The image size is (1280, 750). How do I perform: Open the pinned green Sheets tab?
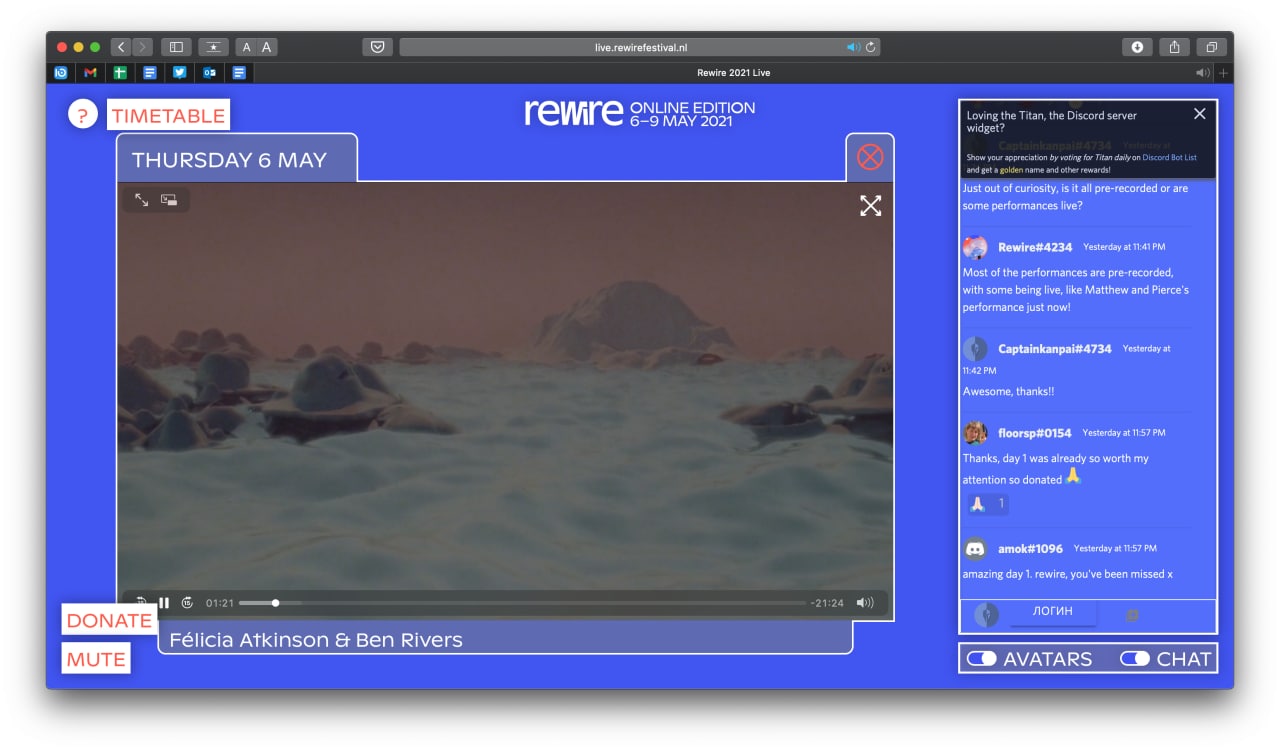[x=120, y=73]
